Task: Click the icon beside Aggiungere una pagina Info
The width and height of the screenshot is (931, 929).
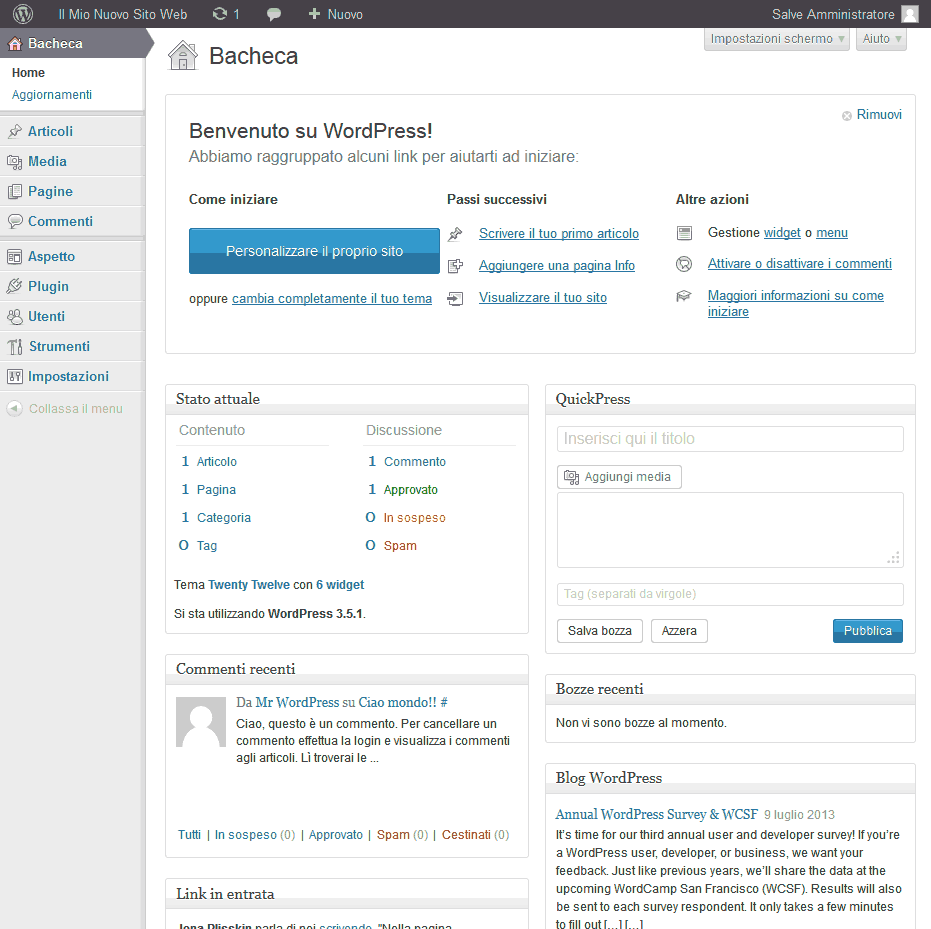Action: [x=455, y=266]
